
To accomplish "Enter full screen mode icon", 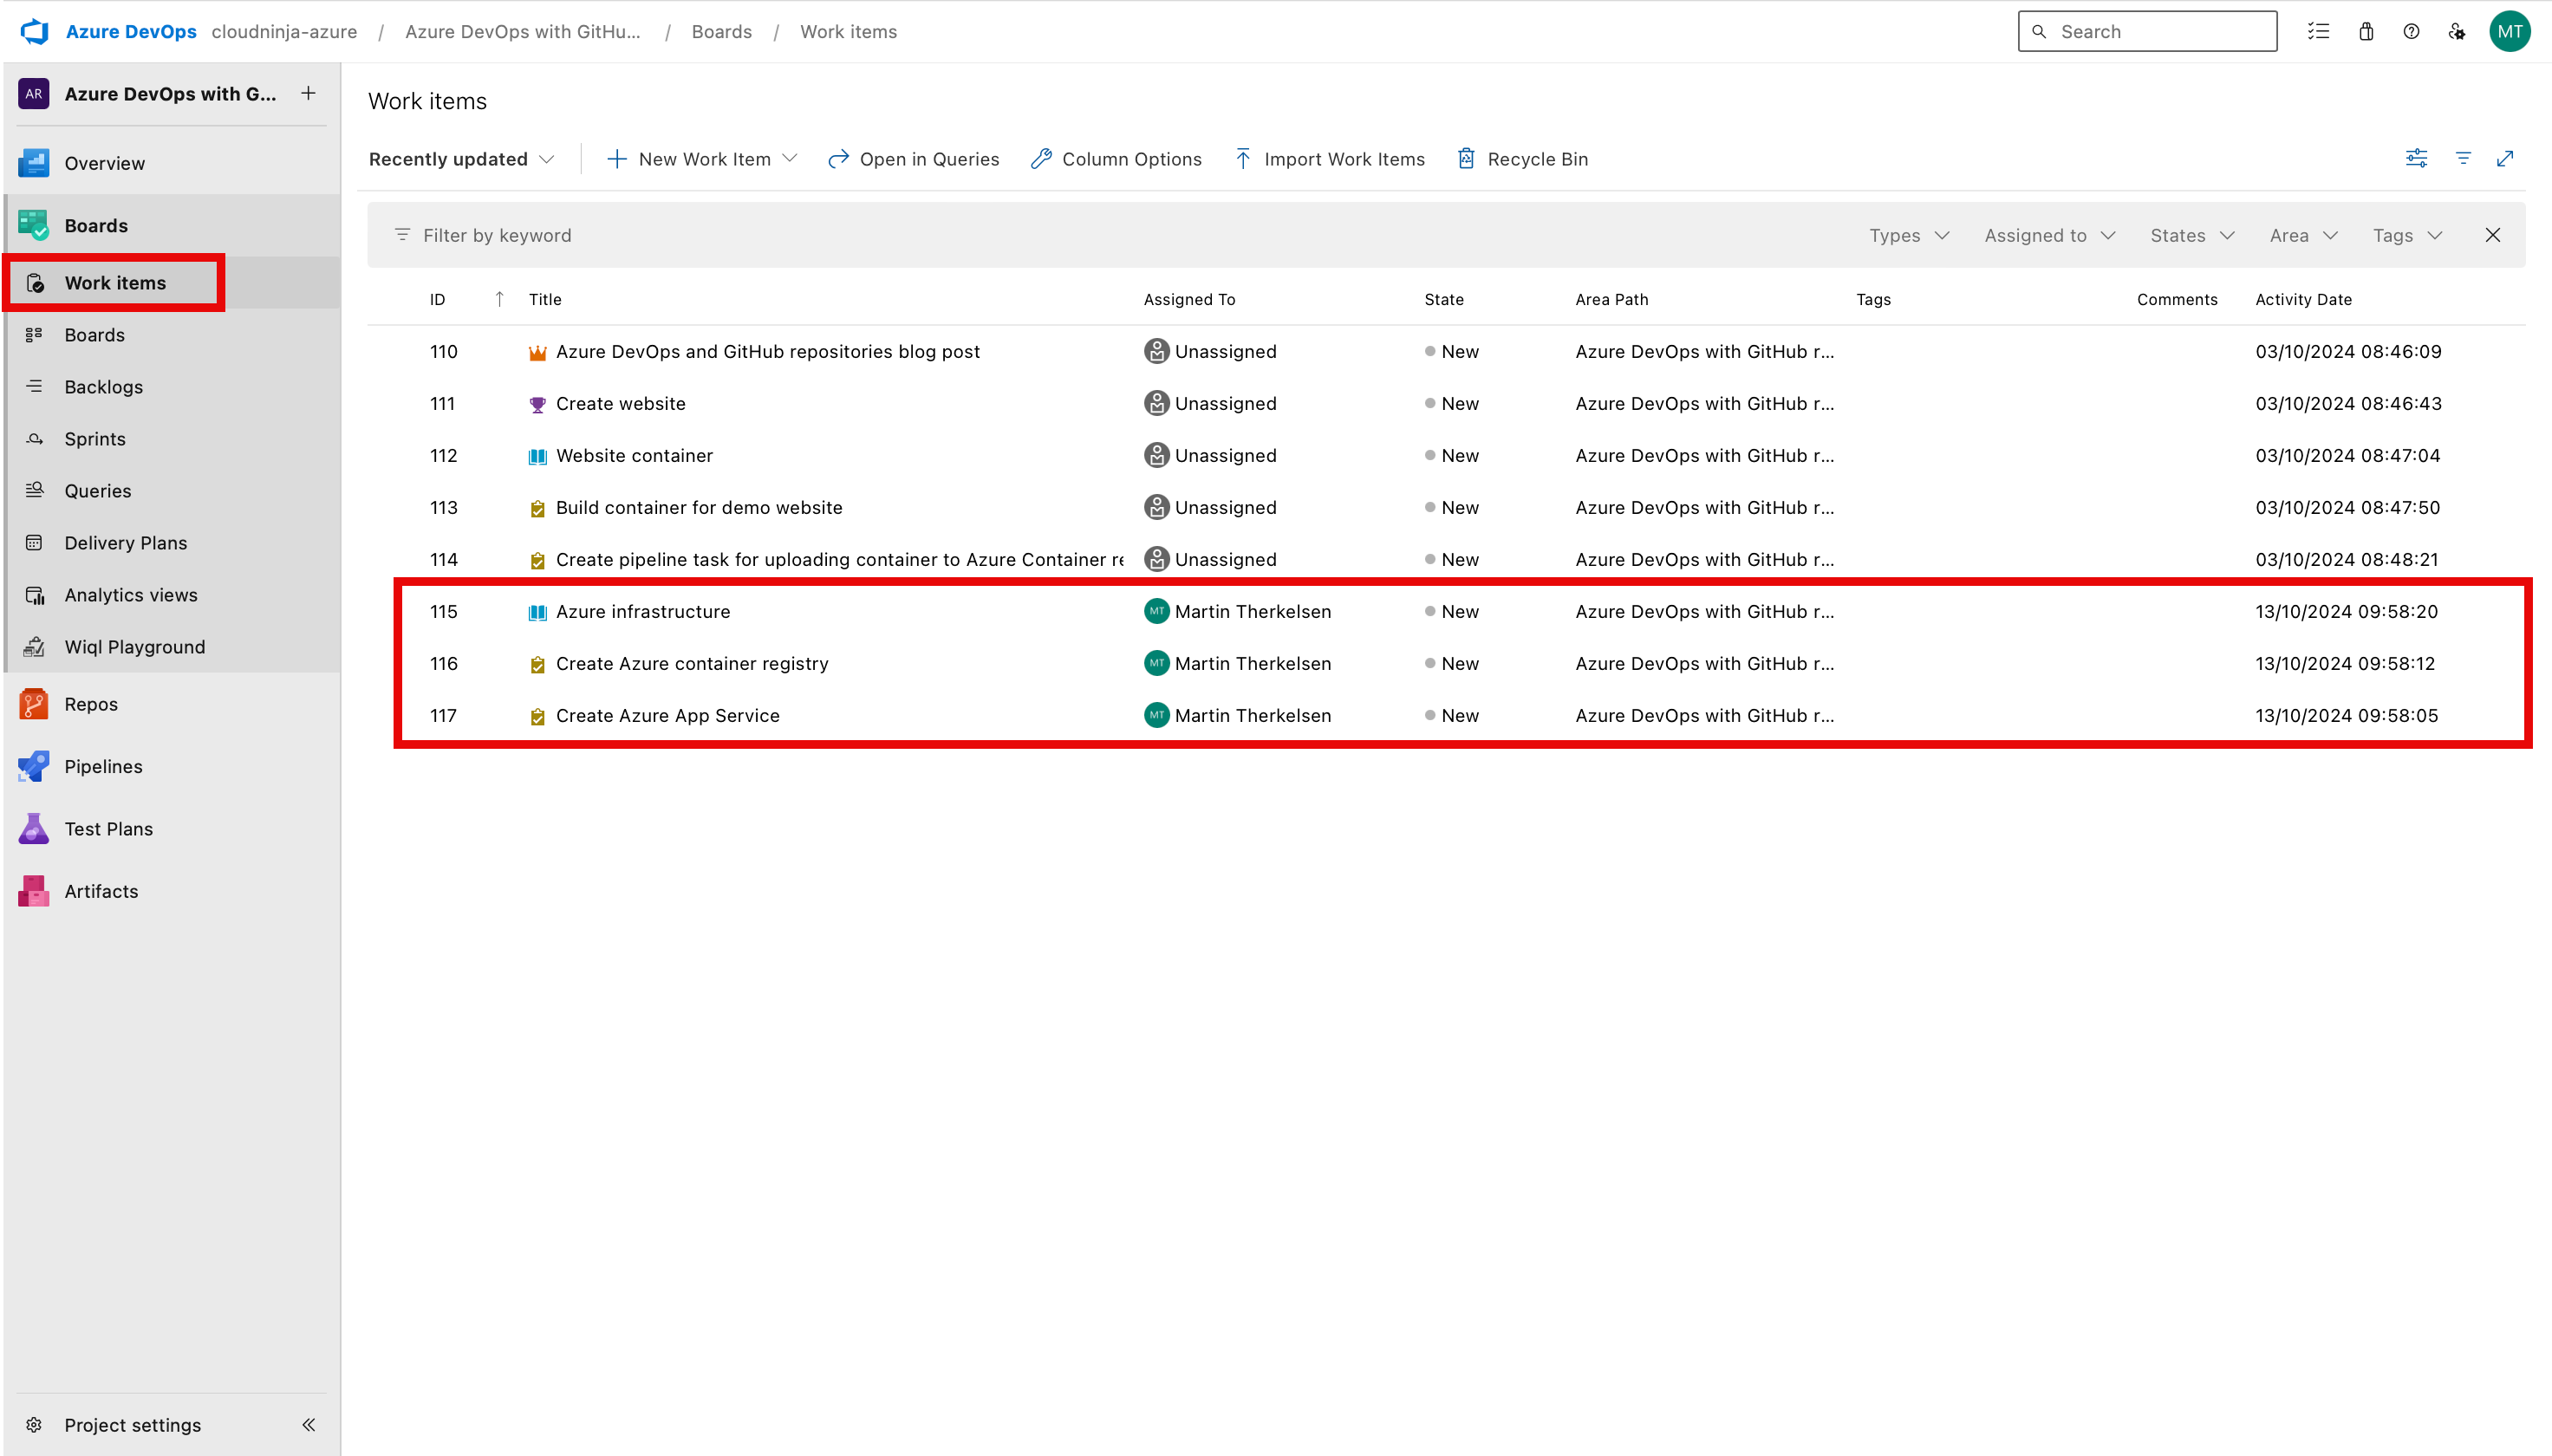I will 2505,158.
